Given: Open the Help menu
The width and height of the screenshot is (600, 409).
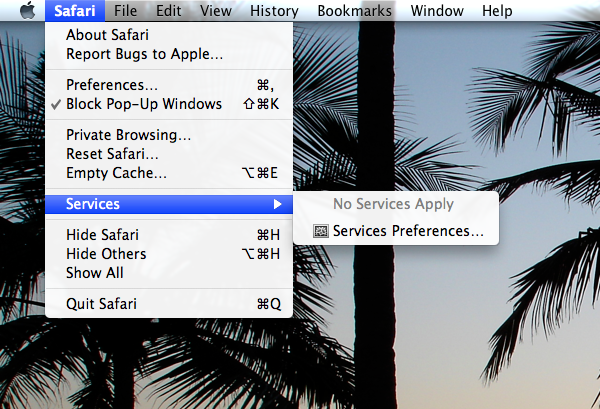Looking at the screenshot, I should [497, 10].
